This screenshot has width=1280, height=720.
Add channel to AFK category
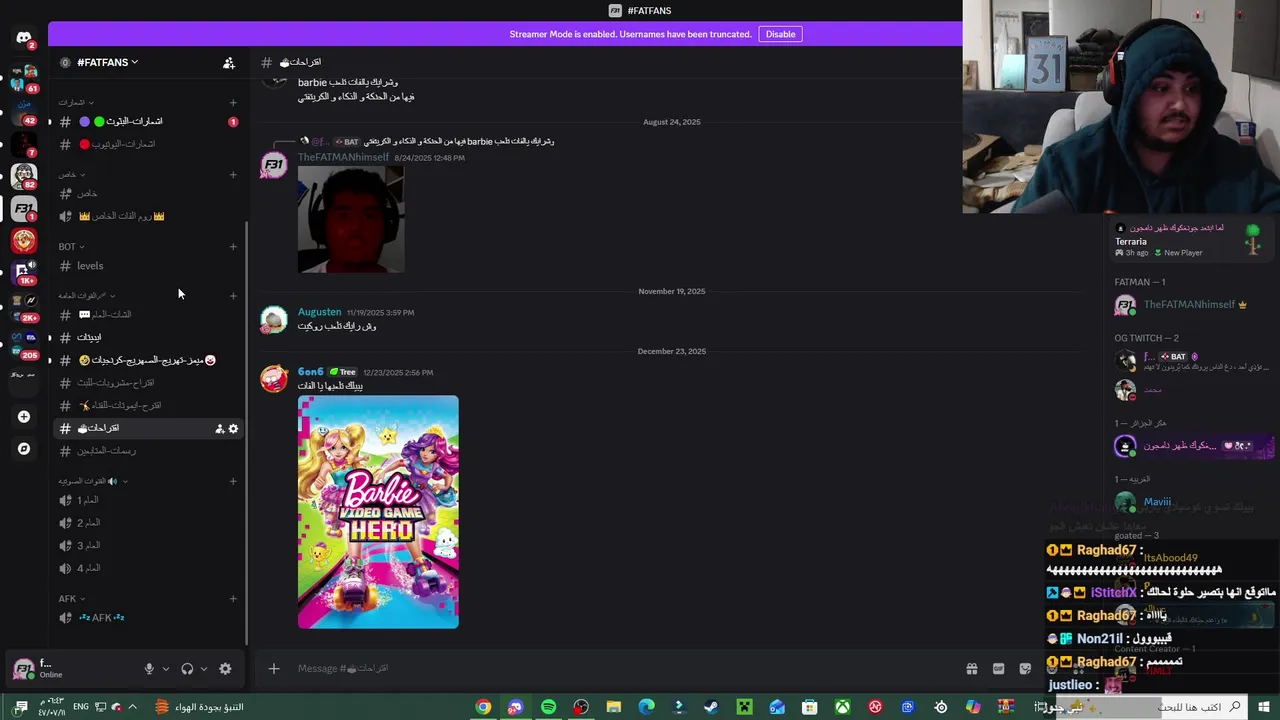233,599
